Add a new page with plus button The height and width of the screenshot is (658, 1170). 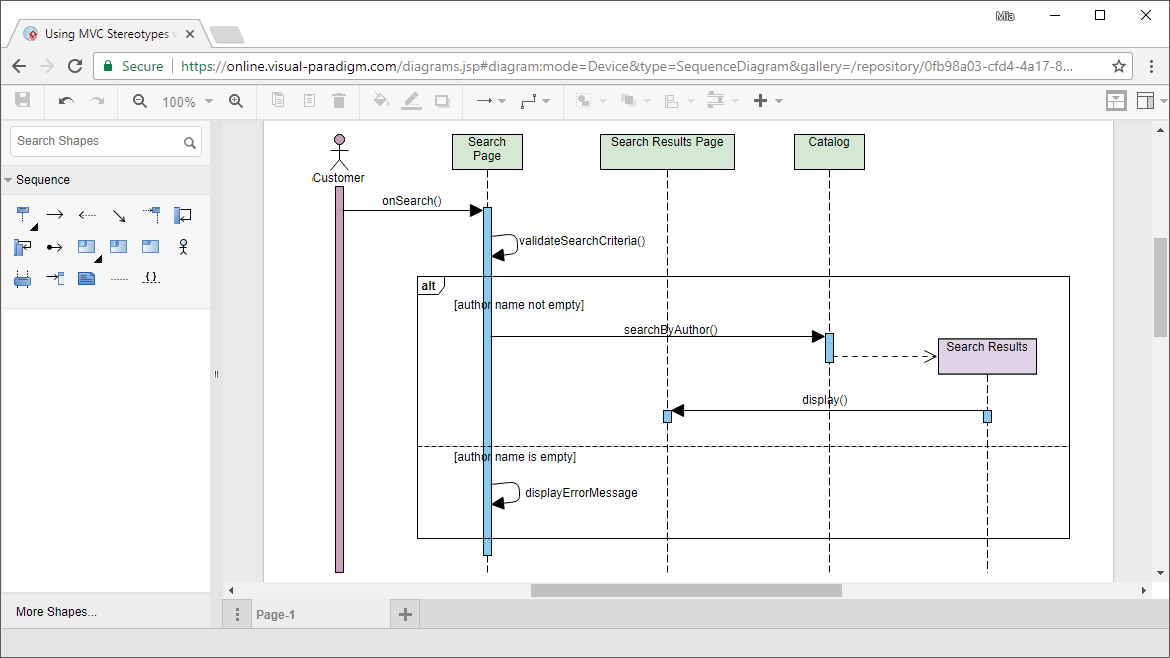405,615
